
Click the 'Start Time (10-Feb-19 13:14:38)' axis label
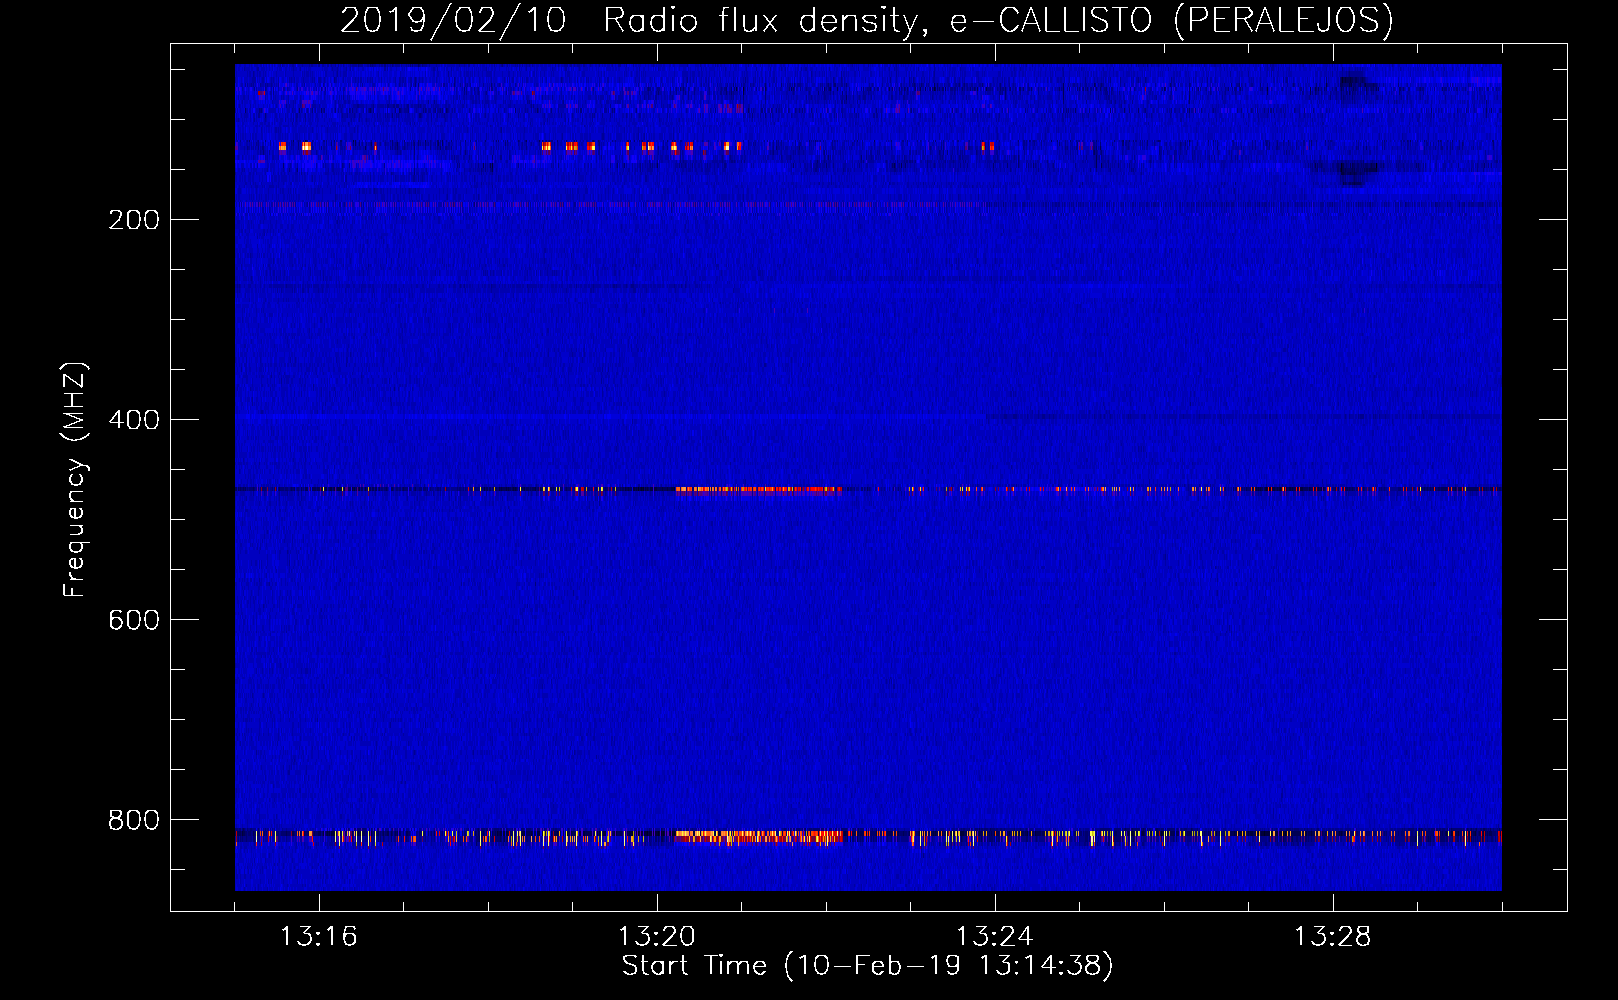pos(867,966)
